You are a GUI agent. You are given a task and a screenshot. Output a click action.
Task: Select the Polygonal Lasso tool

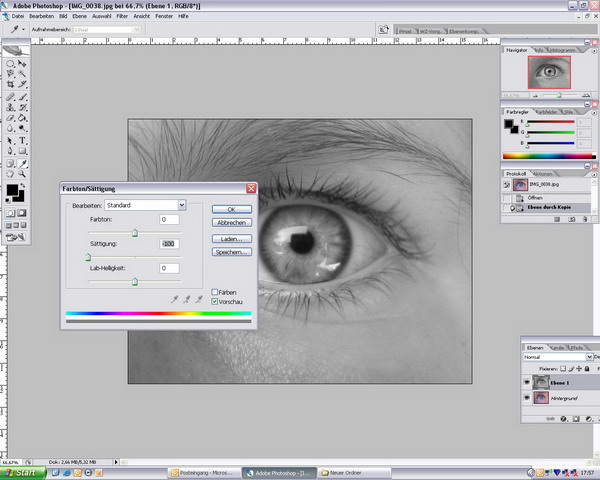pos(10,73)
